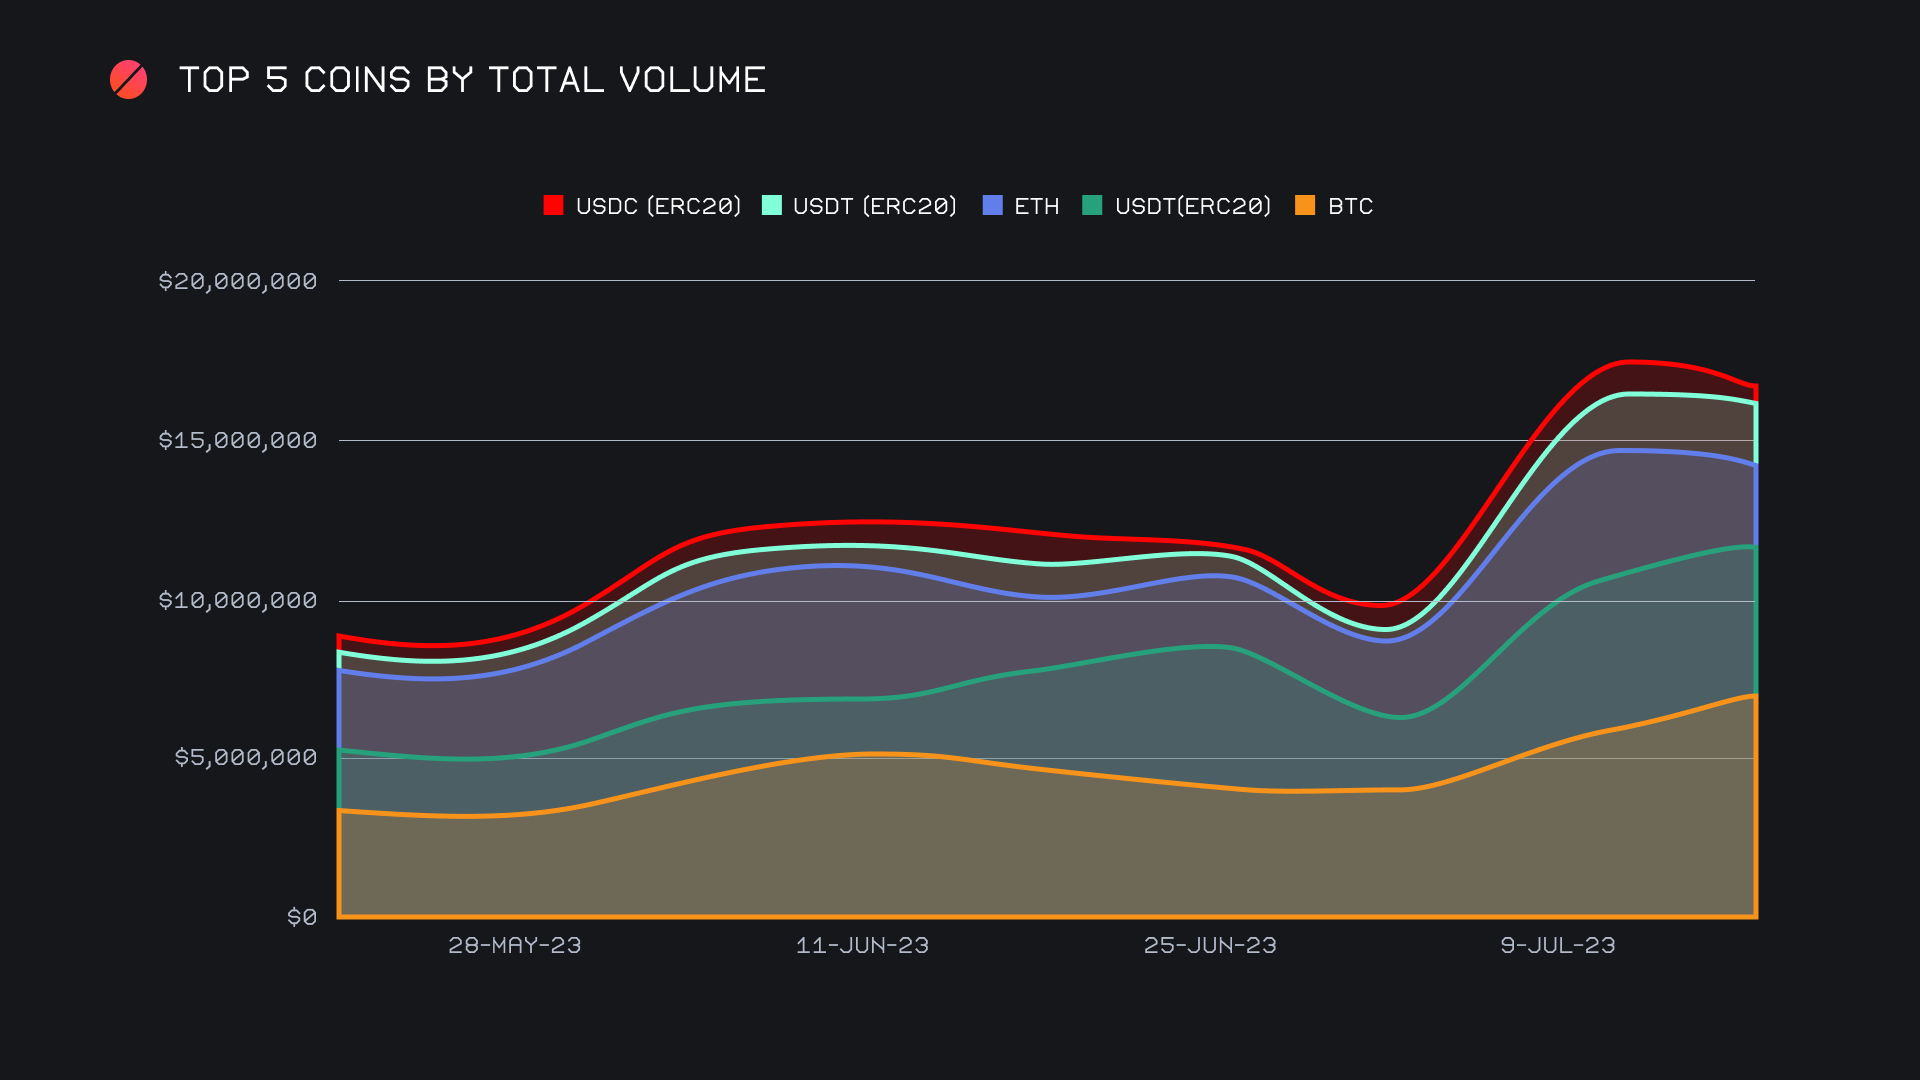Click the 11-JUN-23 x-axis date label
This screenshot has height=1080, width=1920.
pos(862,945)
